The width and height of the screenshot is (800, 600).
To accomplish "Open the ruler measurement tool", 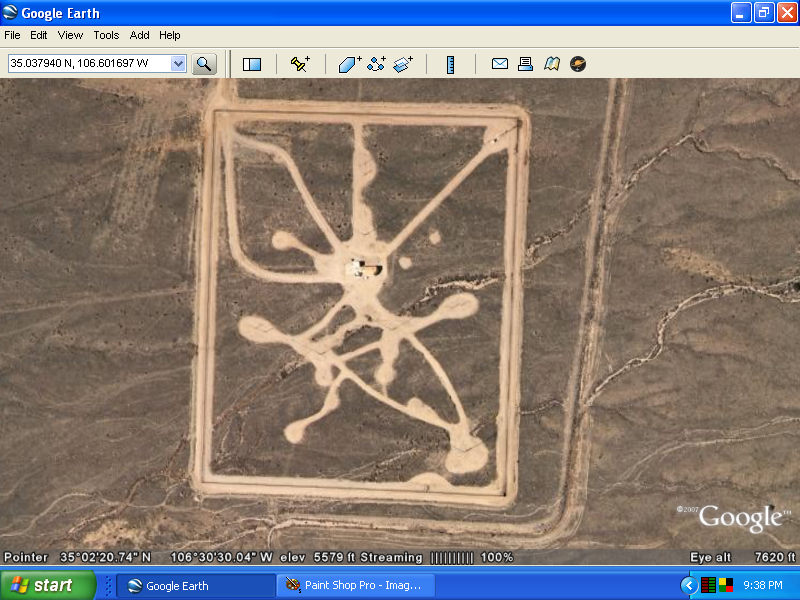I will pos(451,65).
